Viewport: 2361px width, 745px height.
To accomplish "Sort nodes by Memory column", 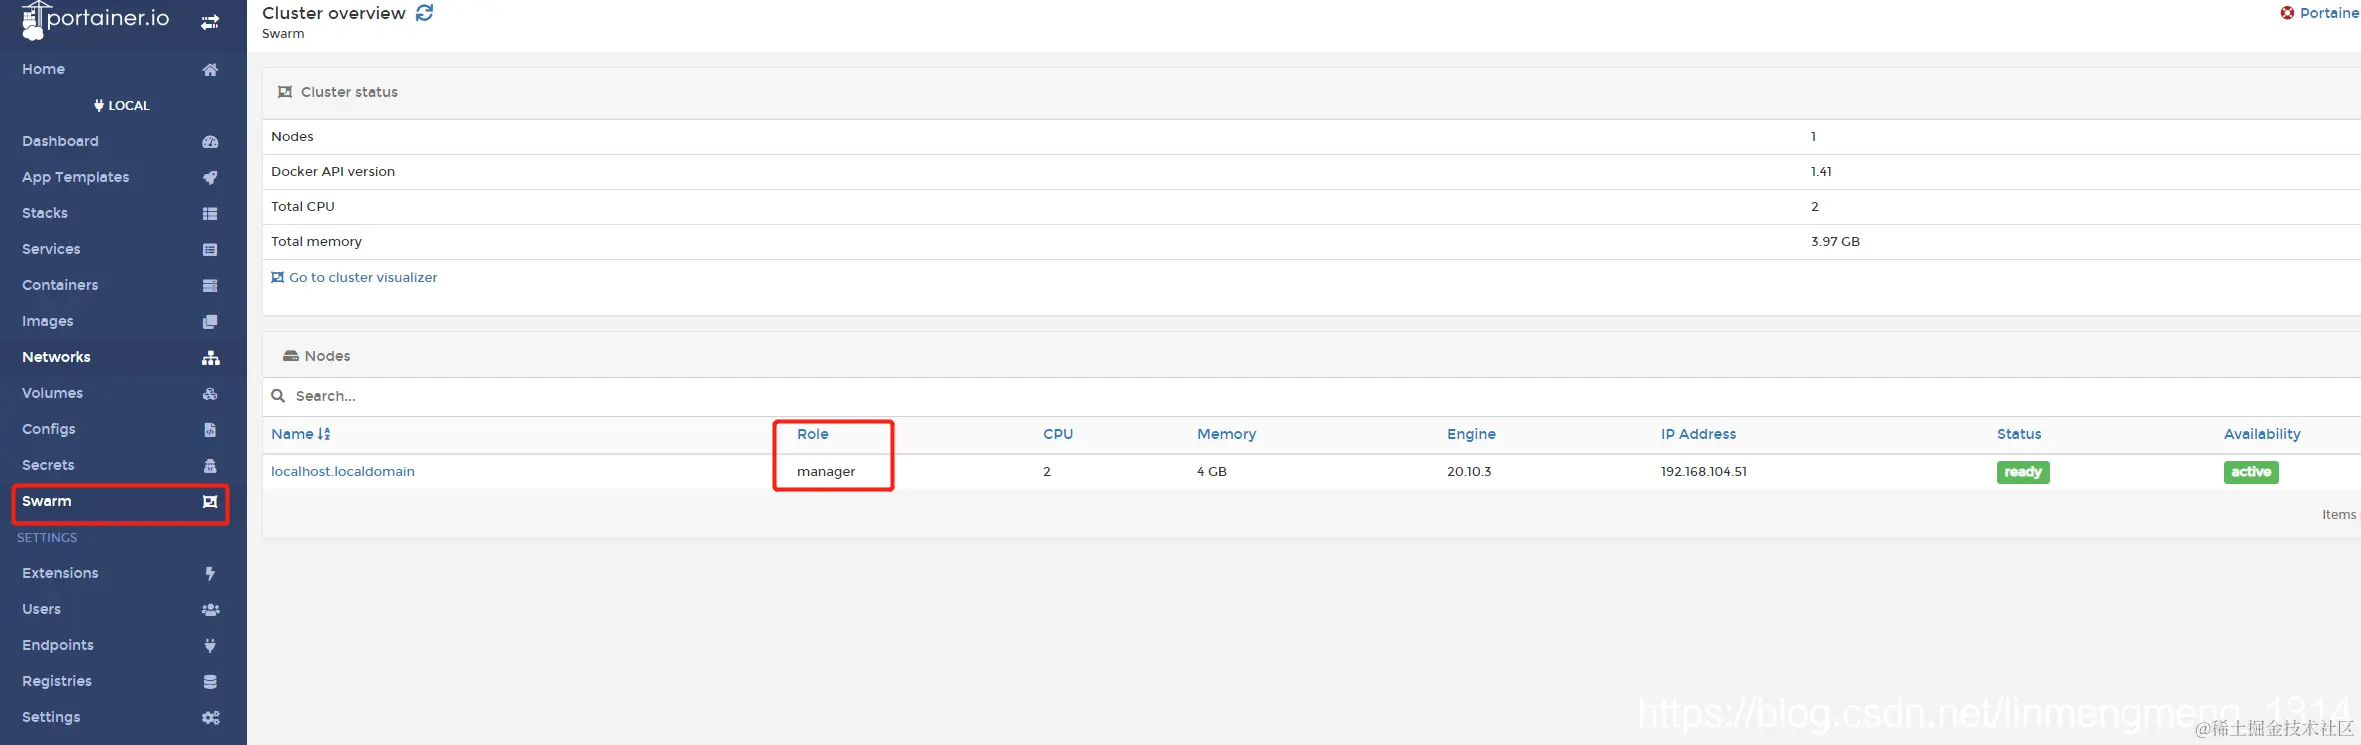I will click(x=1227, y=434).
